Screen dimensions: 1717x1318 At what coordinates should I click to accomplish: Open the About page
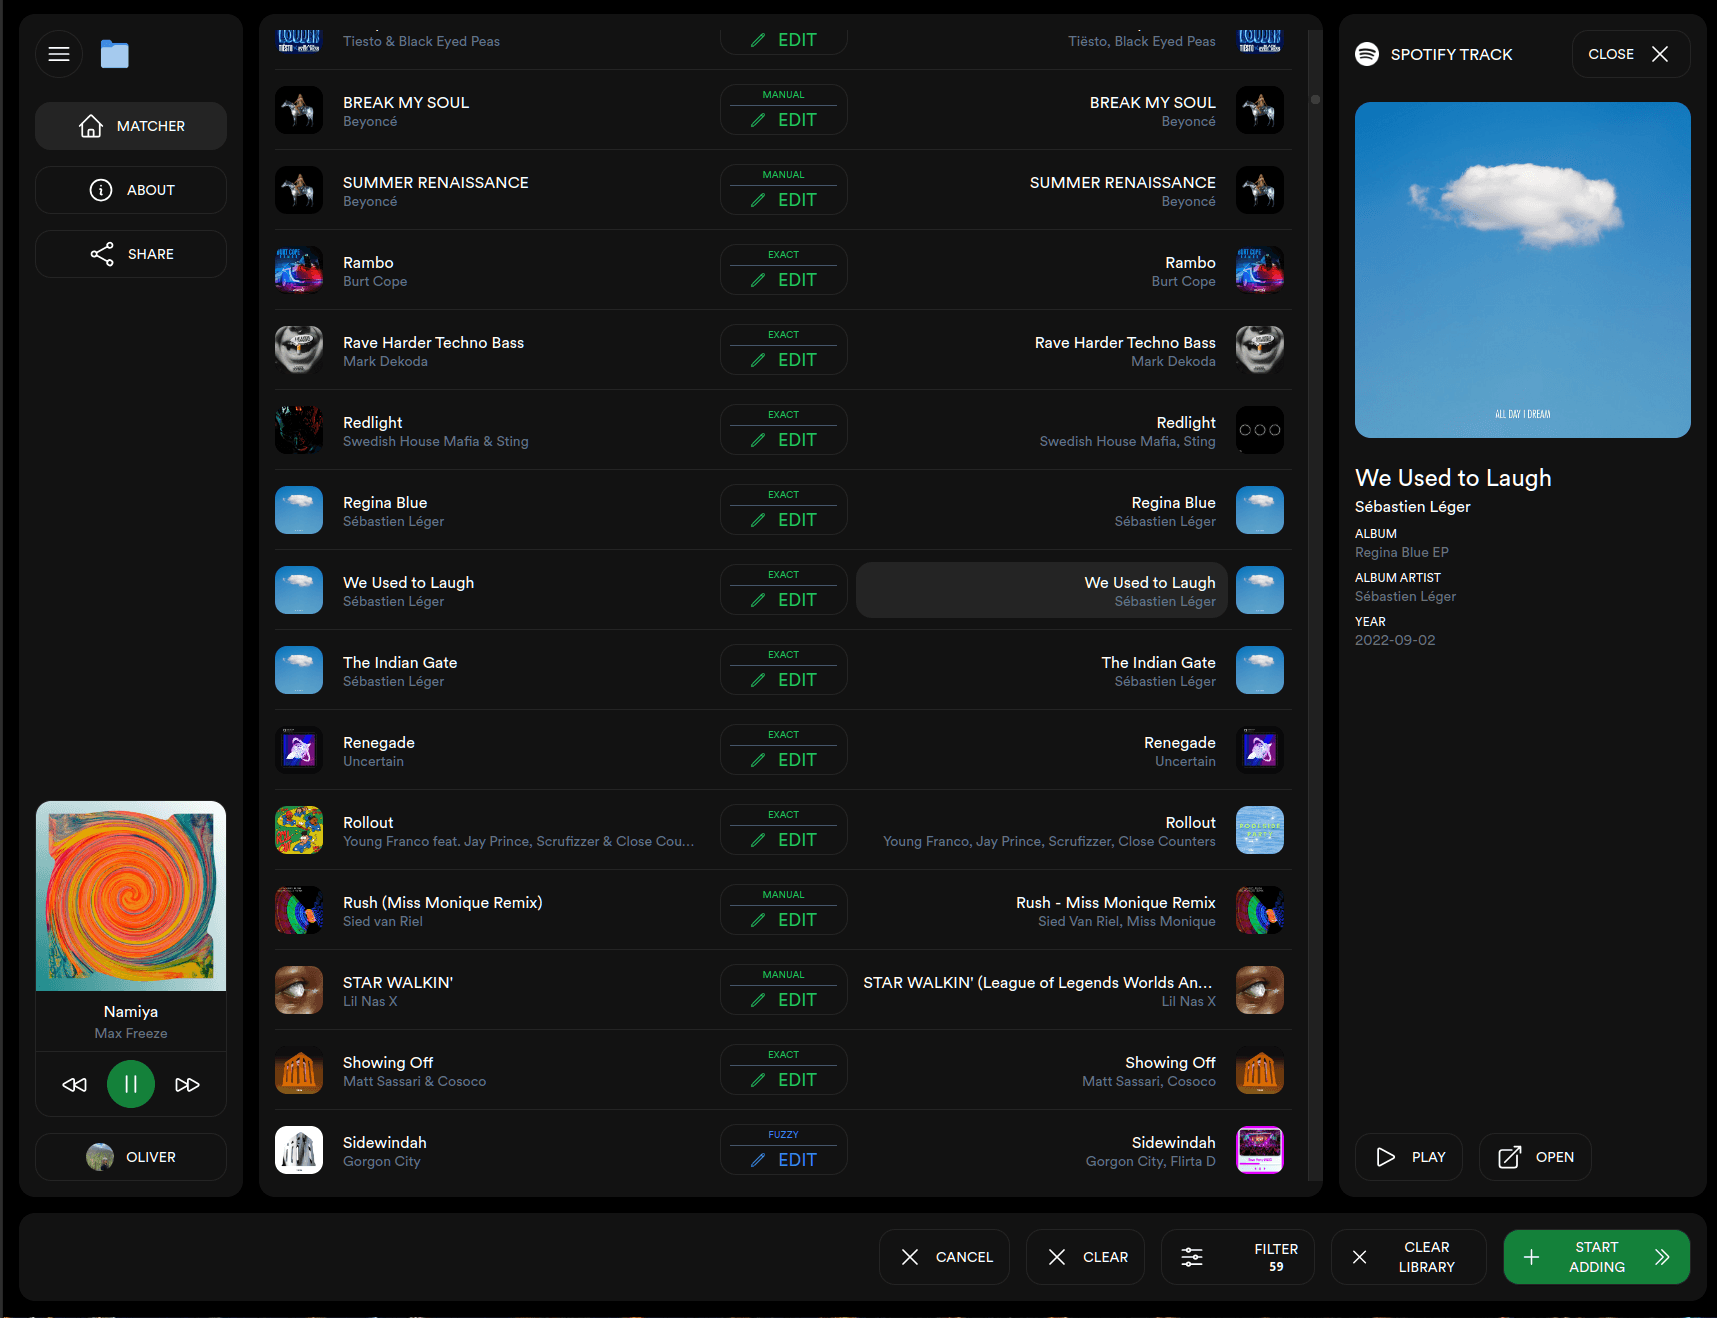pyautogui.click(x=131, y=190)
